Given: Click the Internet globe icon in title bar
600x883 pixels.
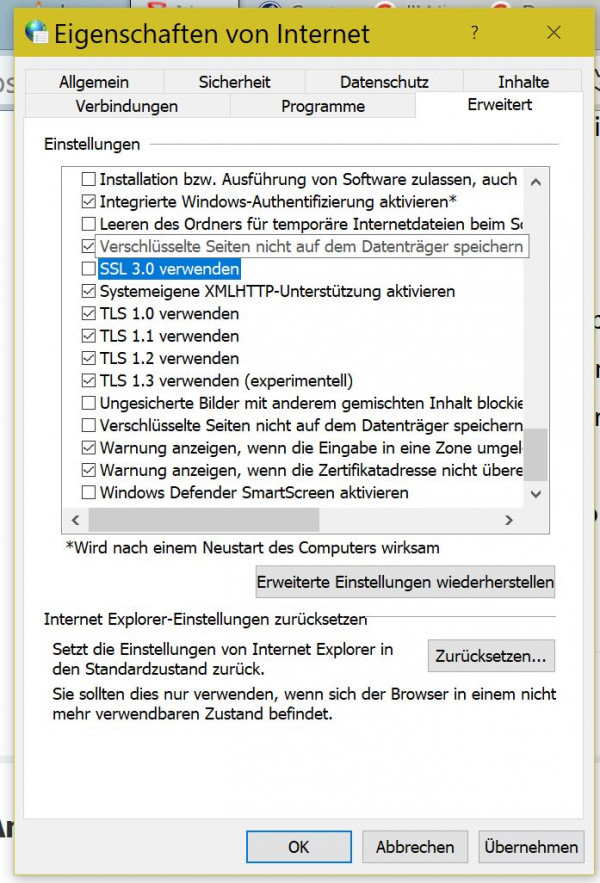Looking at the screenshot, I should (x=37, y=32).
